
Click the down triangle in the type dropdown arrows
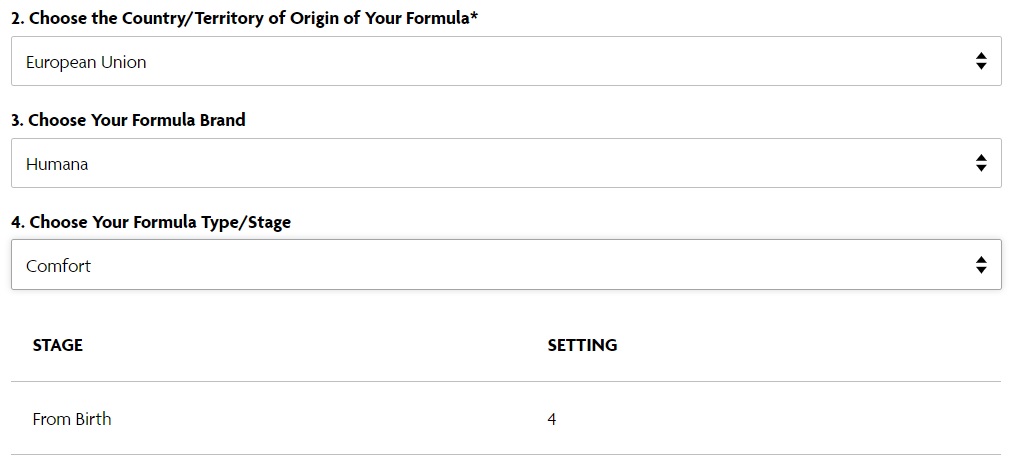(x=981, y=270)
